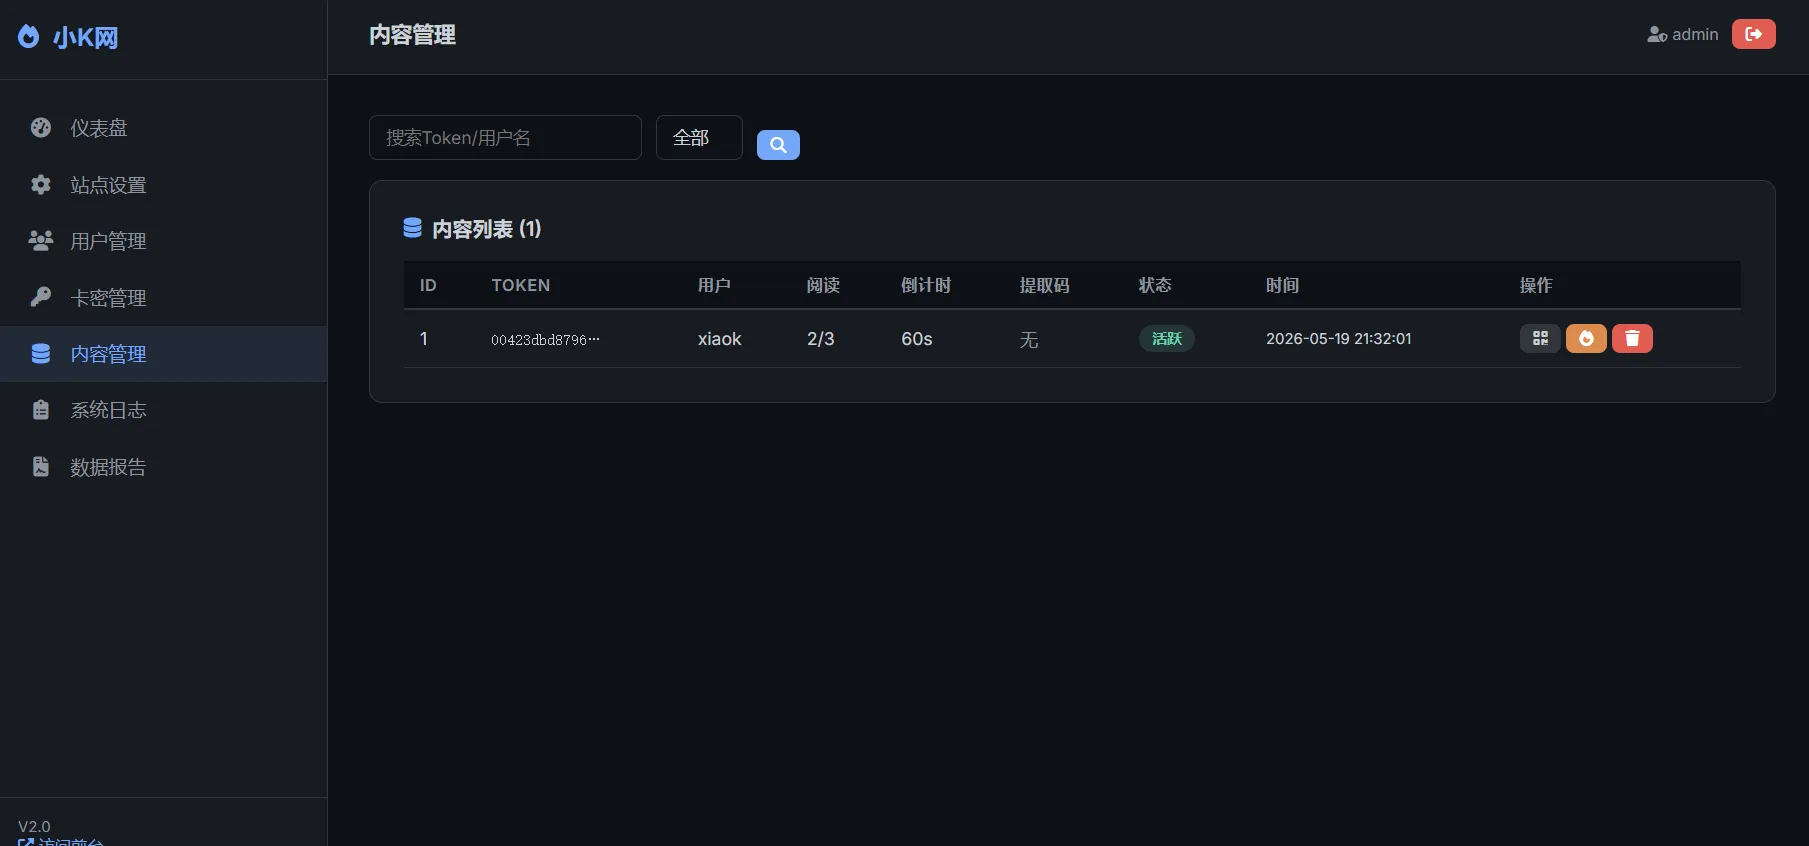Click the database icon next to 内容管理

click(x=41, y=353)
